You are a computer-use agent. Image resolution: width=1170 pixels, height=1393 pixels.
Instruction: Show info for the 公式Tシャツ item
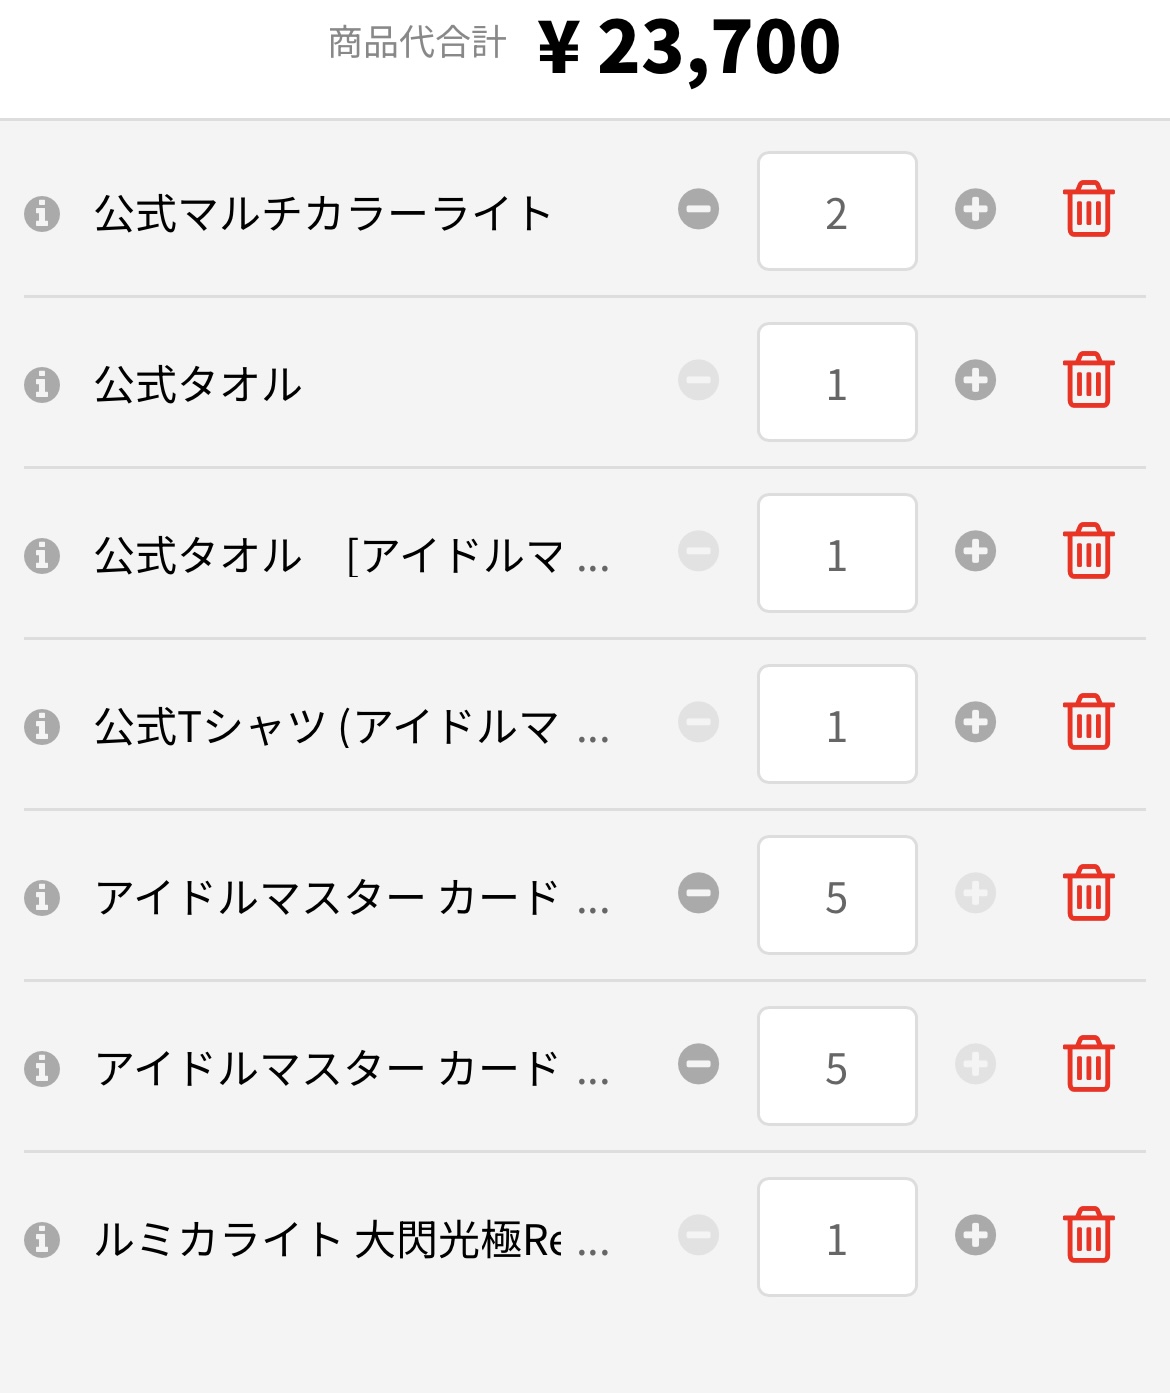pos(42,726)
